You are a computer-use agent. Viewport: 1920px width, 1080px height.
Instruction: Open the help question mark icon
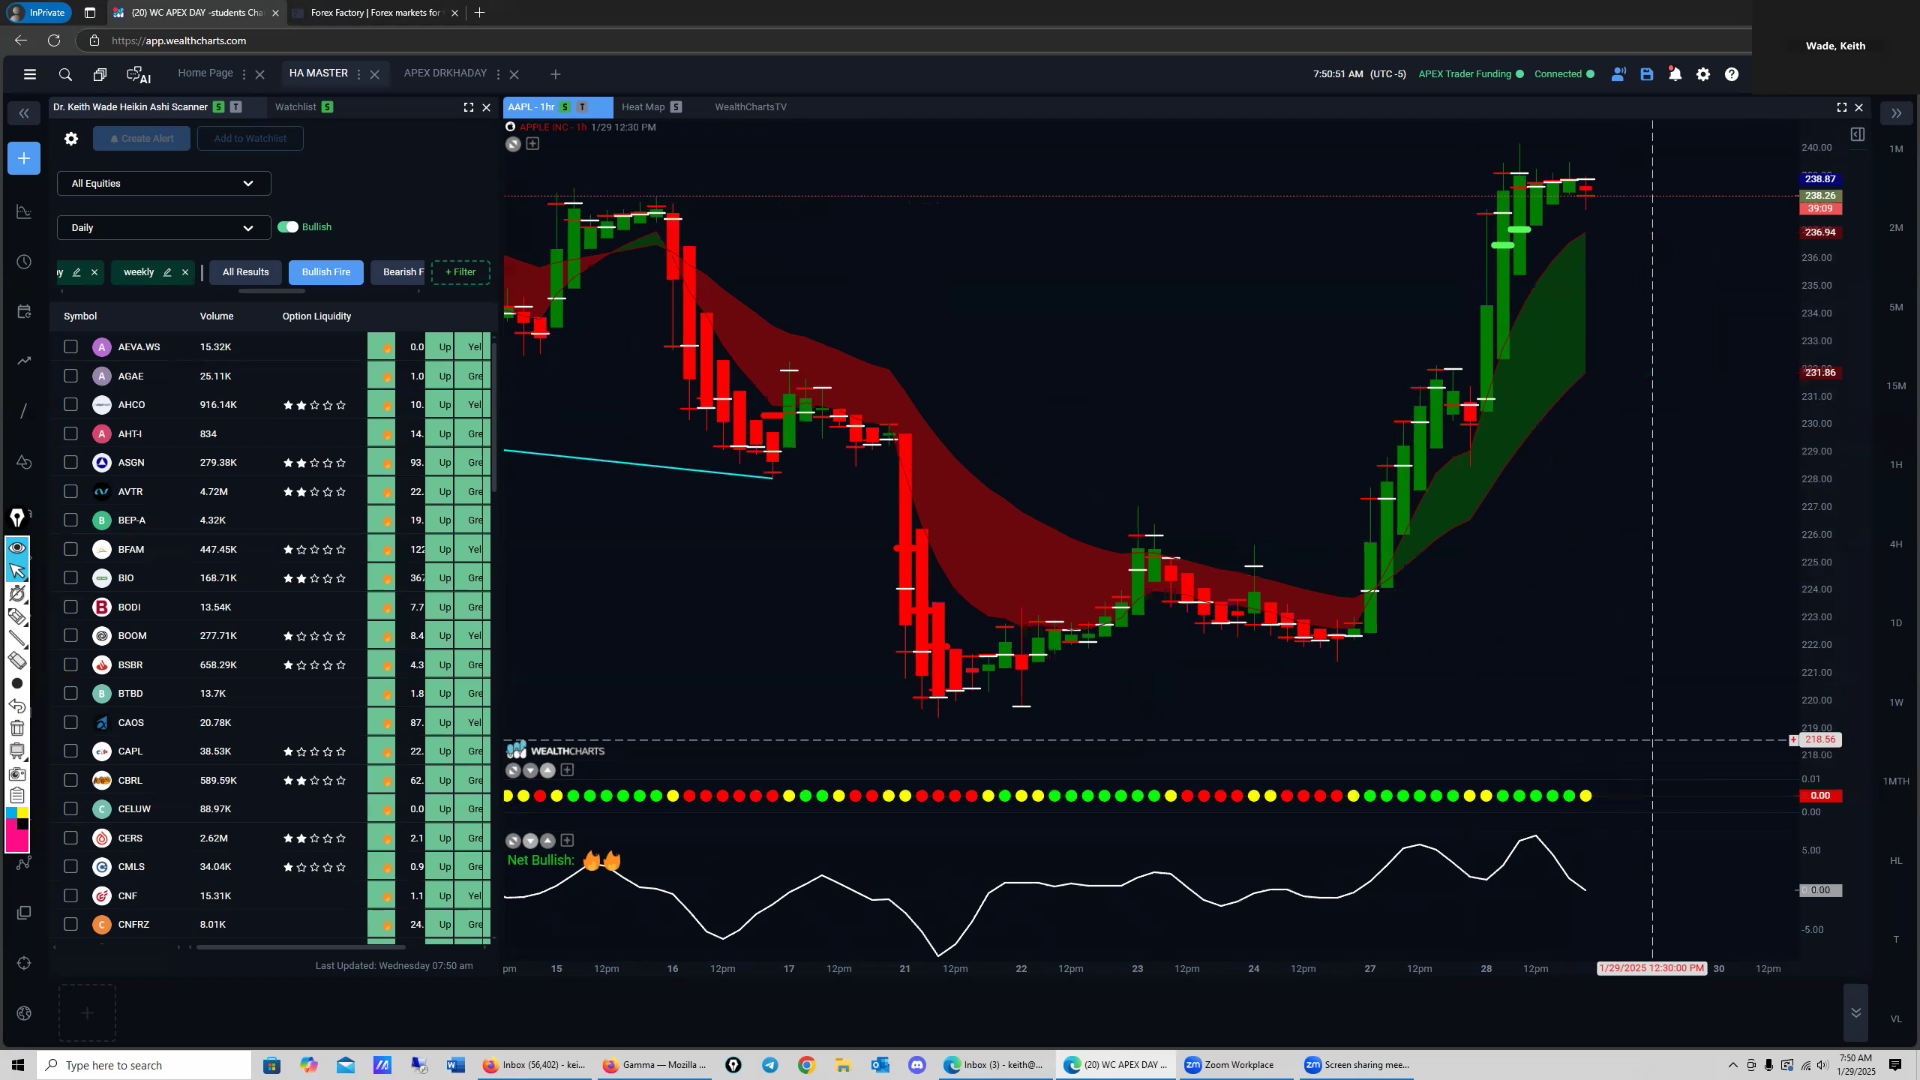coord(1732,74)
